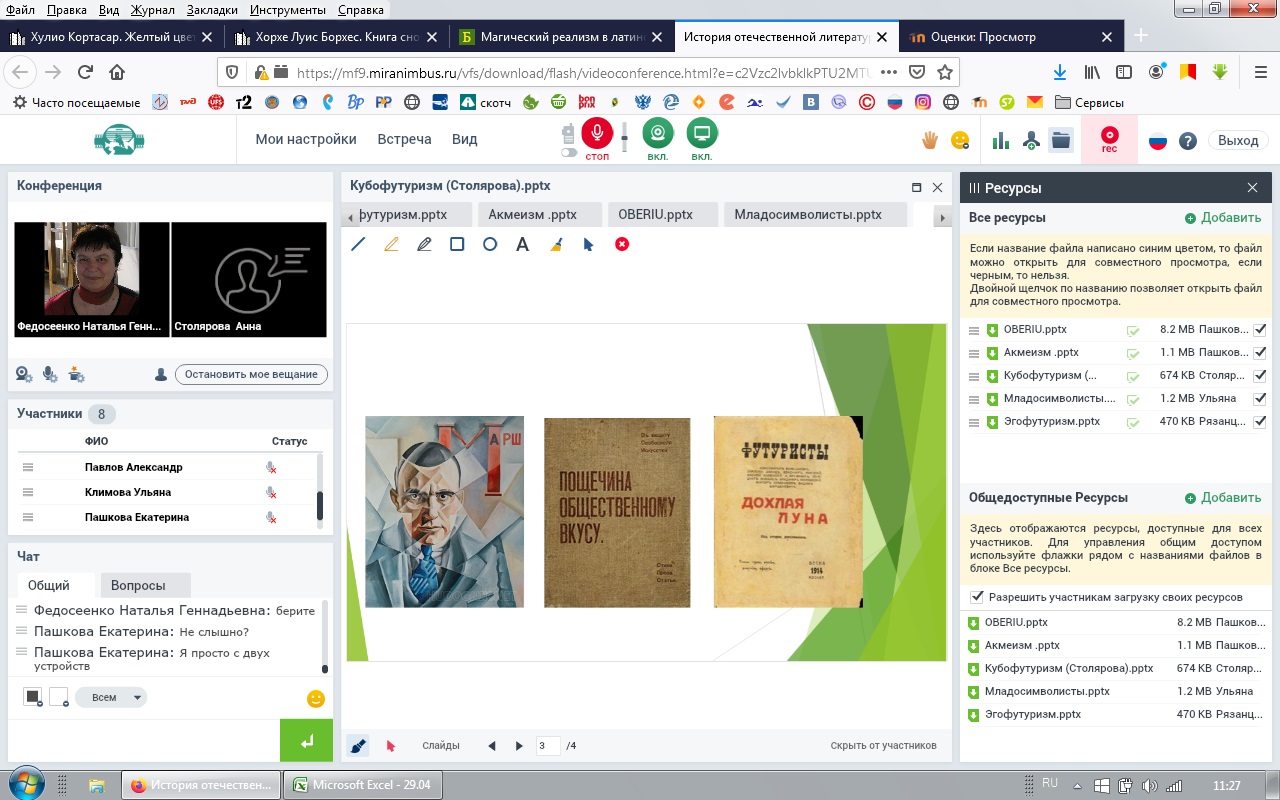Open the language flag selector
Viewport: 1280px width, 800px height.
tap(1158, 141)
